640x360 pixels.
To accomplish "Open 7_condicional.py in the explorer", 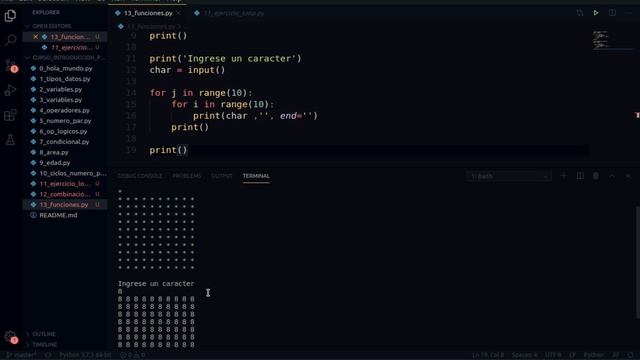I will 65,142.
